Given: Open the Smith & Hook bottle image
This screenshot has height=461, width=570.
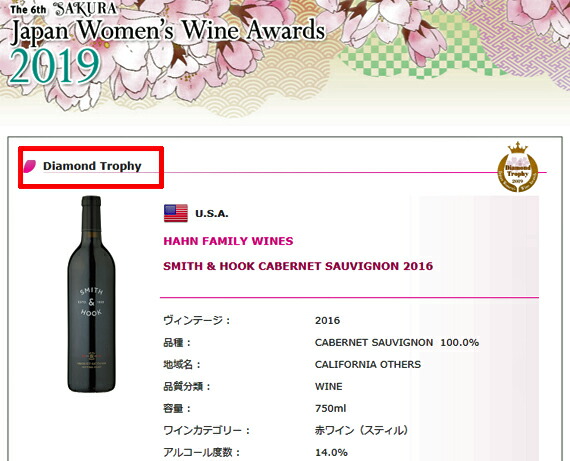Looking at the screenshot, I should tap(91, 294).
